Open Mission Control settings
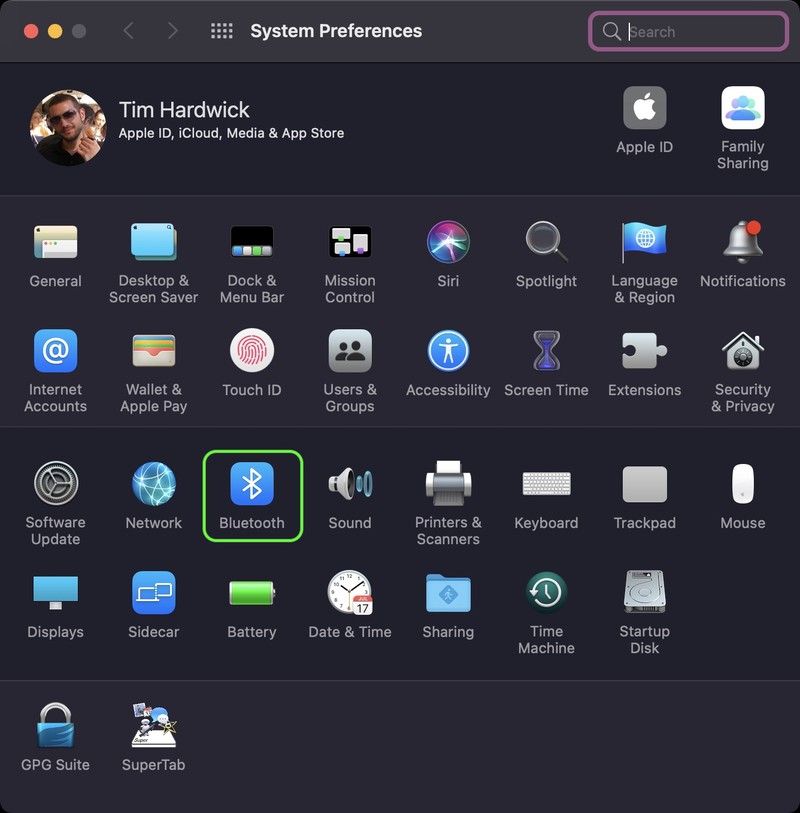The height and width of the screenshot is (813, 800). pyautogui.click(x=350, y=243)
